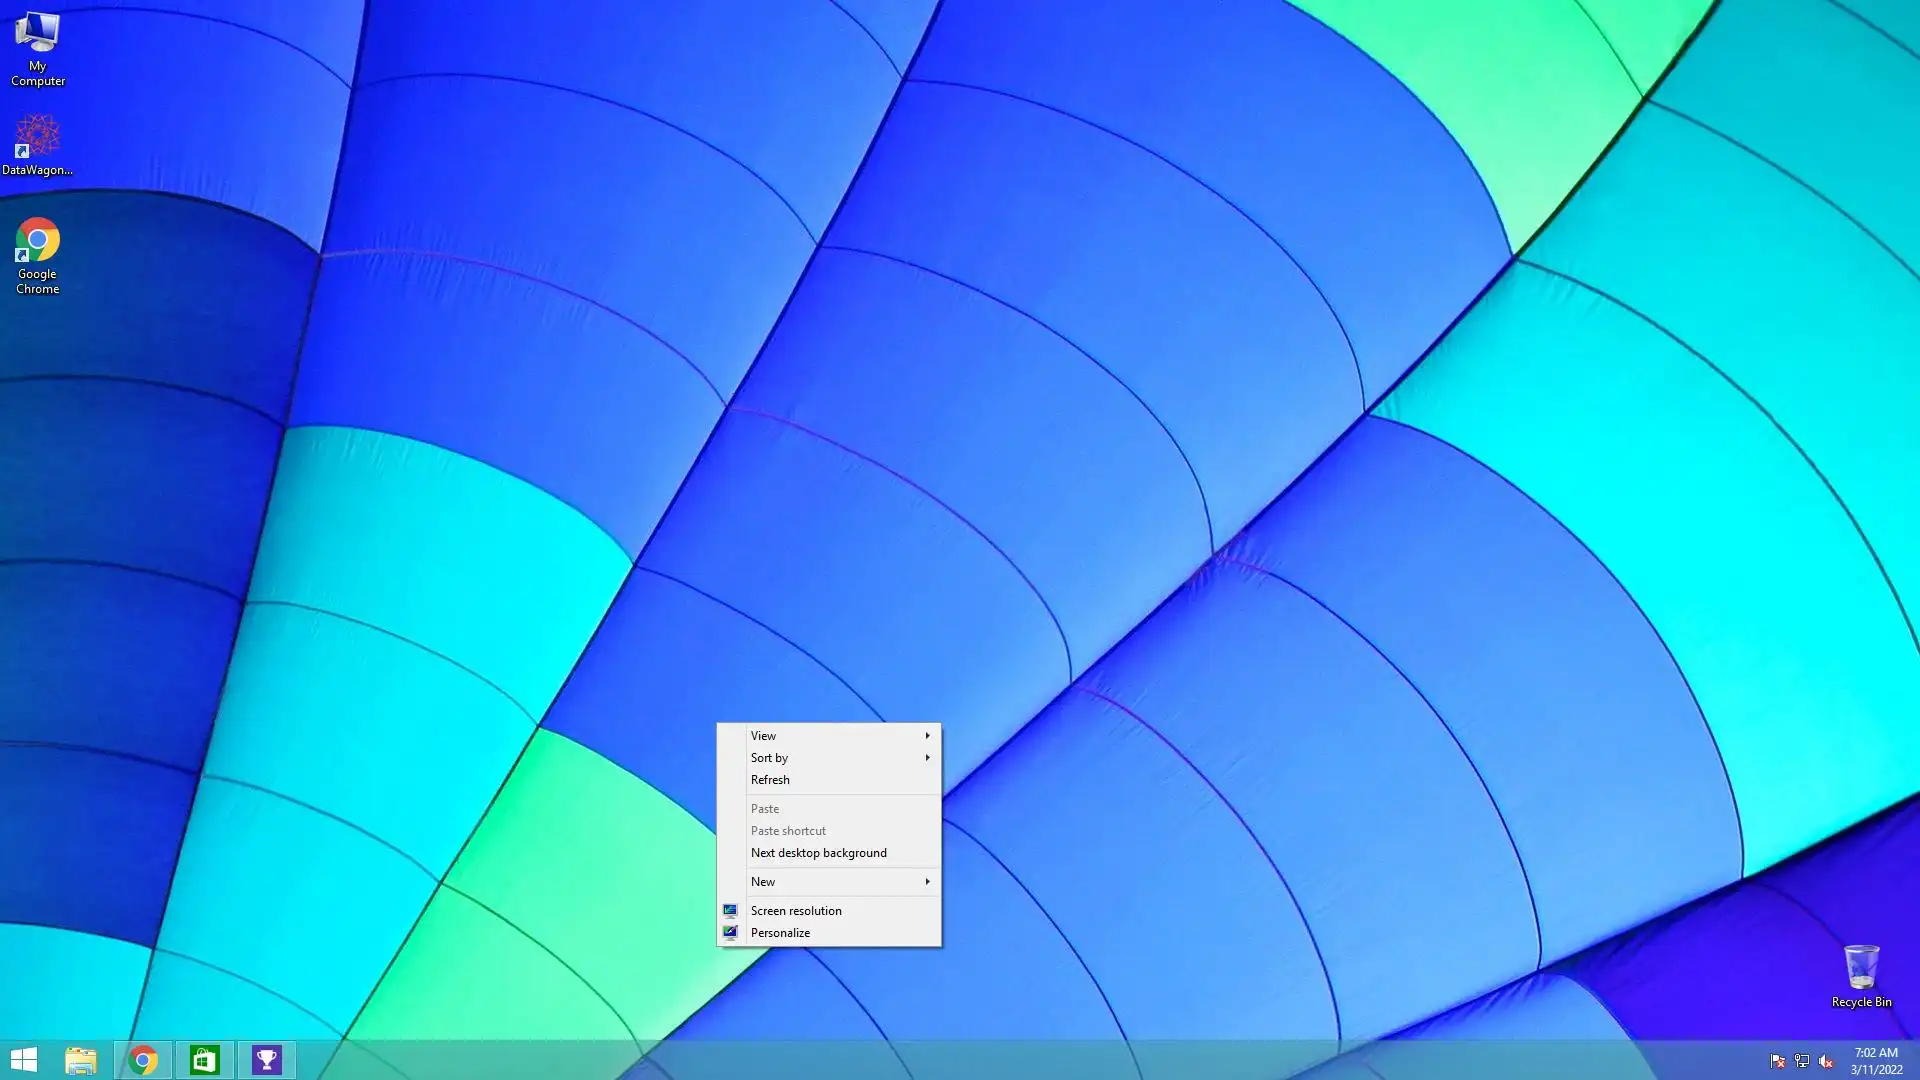Open File Explorer from the taskbar
This screenshot has width=1920, height=1080.
coord(81,1060)
